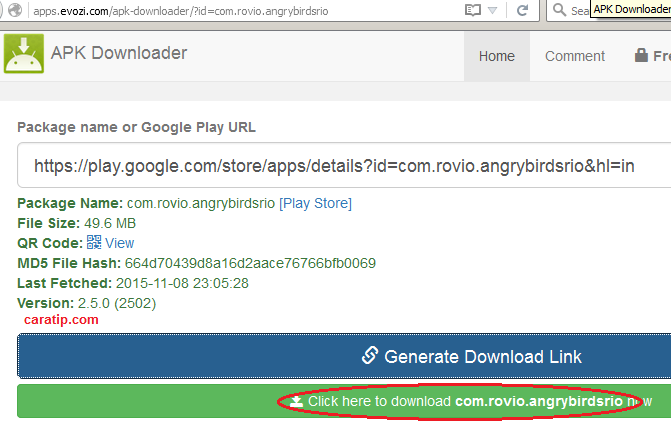This screenshot has height=423, width=671.
Task: Select package name text com.rovio.angrybirdsrio
Action: pyautogui.click(x=201, y=203)
